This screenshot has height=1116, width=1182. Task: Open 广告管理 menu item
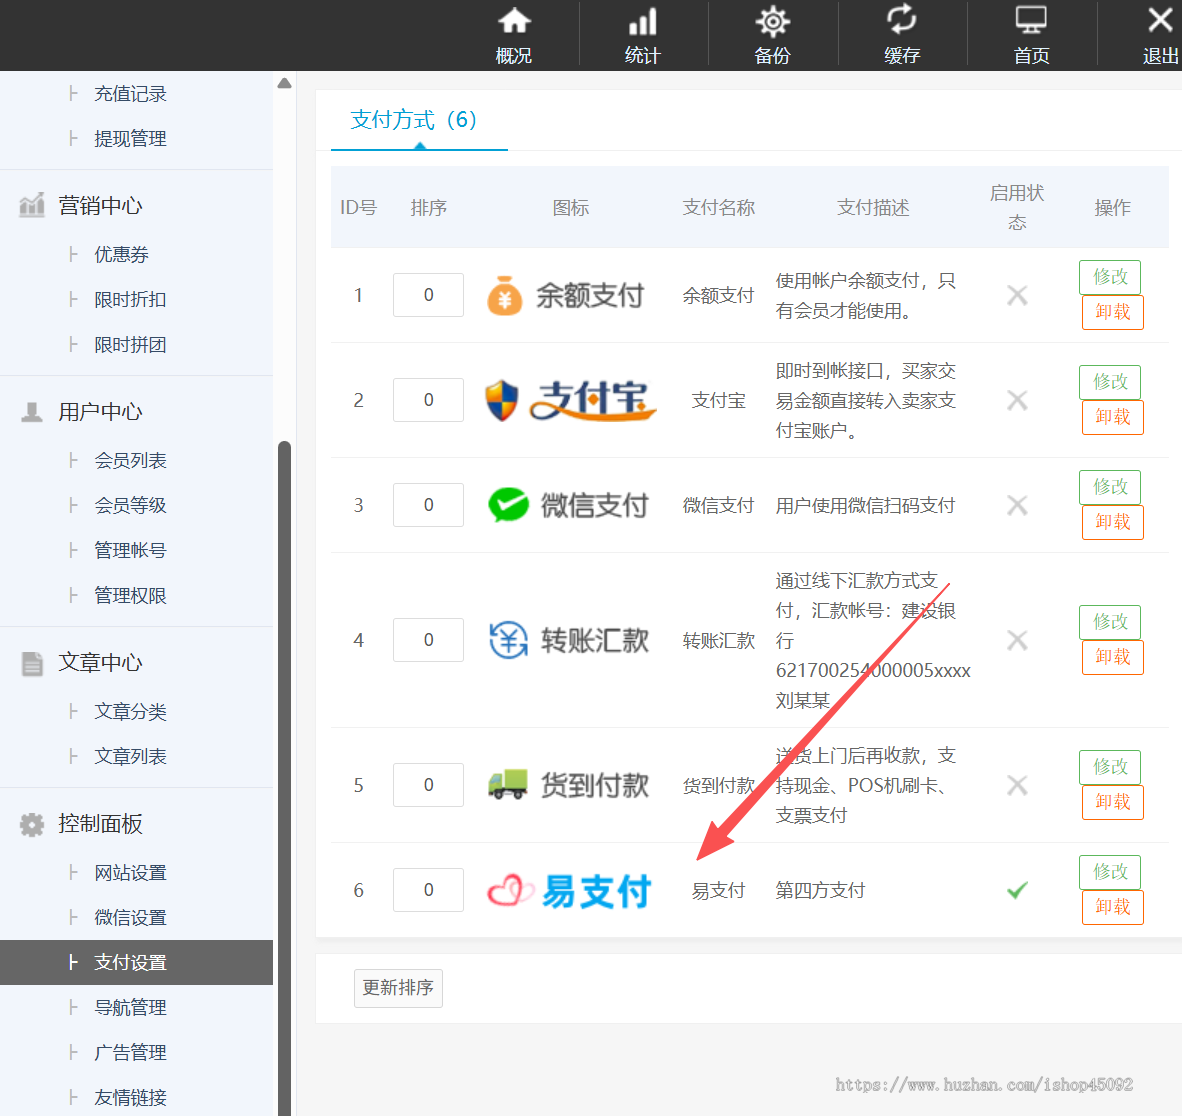[130, 1053]
